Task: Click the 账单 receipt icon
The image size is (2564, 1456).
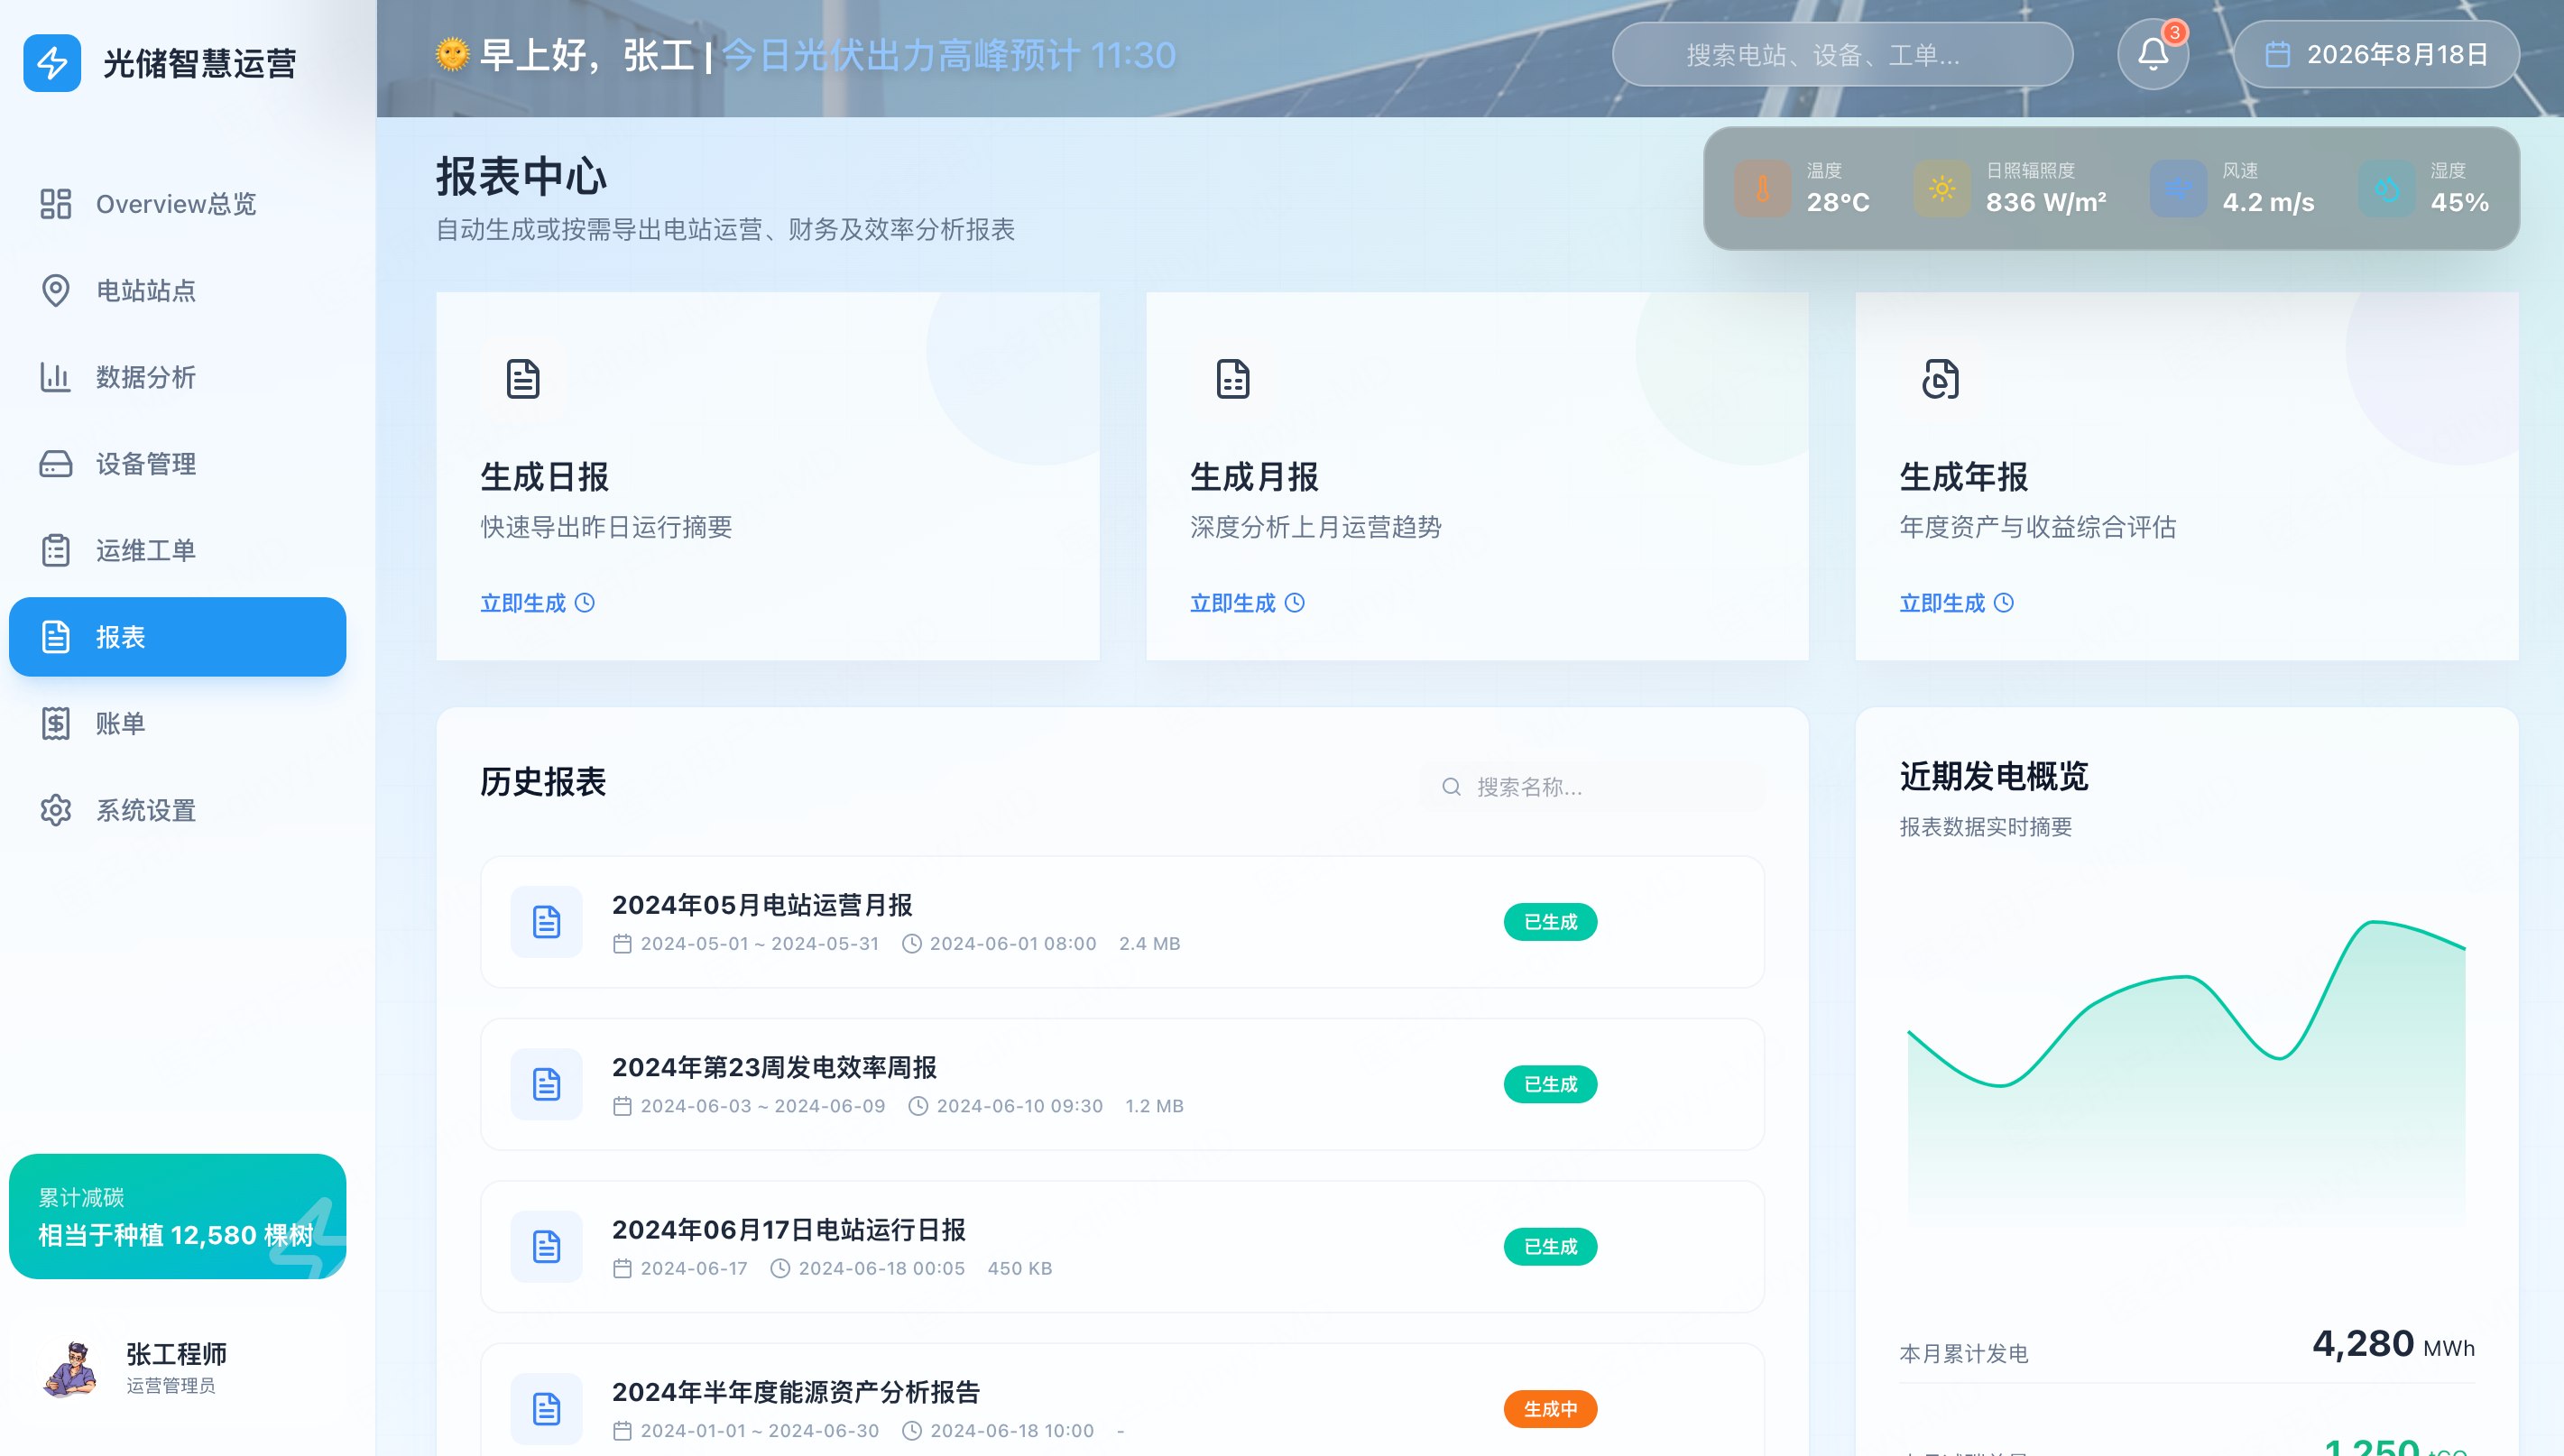Action: coord(56,723)
